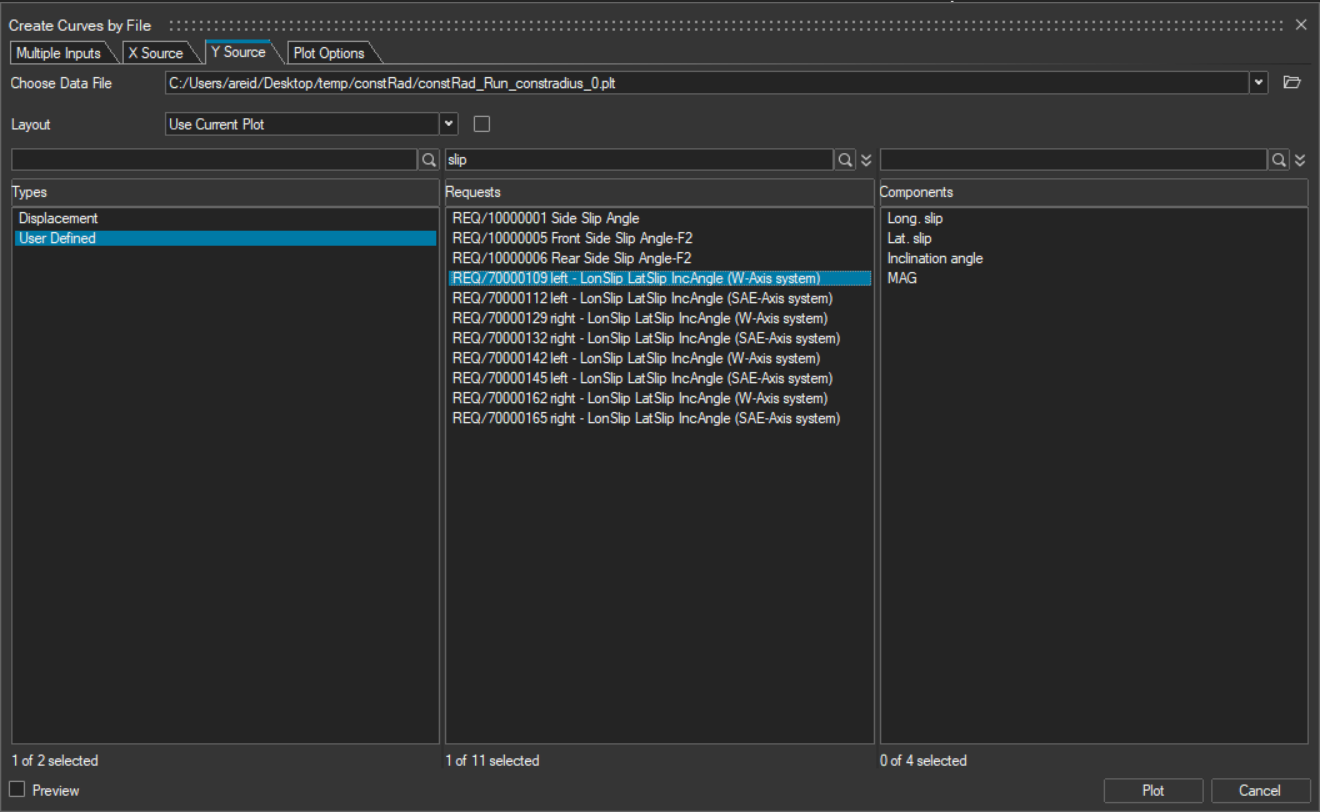Select REQ/70000165 right SAE-Axis system request

660,418
